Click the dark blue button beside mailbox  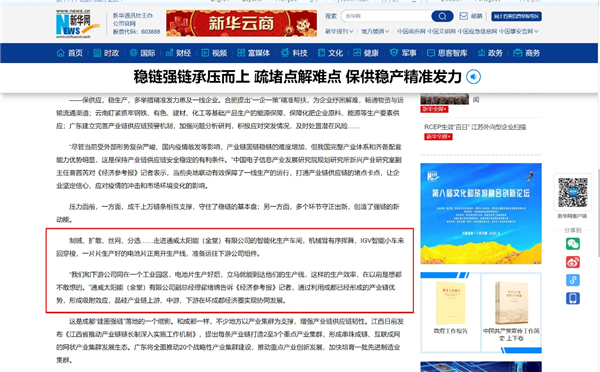pyautogui.click(x=517, y=16)
